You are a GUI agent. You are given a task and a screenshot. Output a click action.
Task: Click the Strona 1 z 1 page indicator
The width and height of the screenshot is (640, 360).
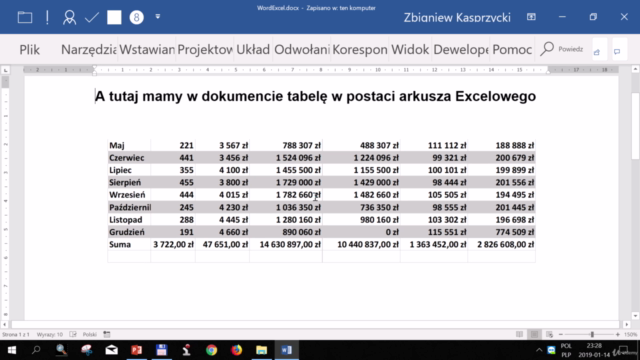[16, 334]
